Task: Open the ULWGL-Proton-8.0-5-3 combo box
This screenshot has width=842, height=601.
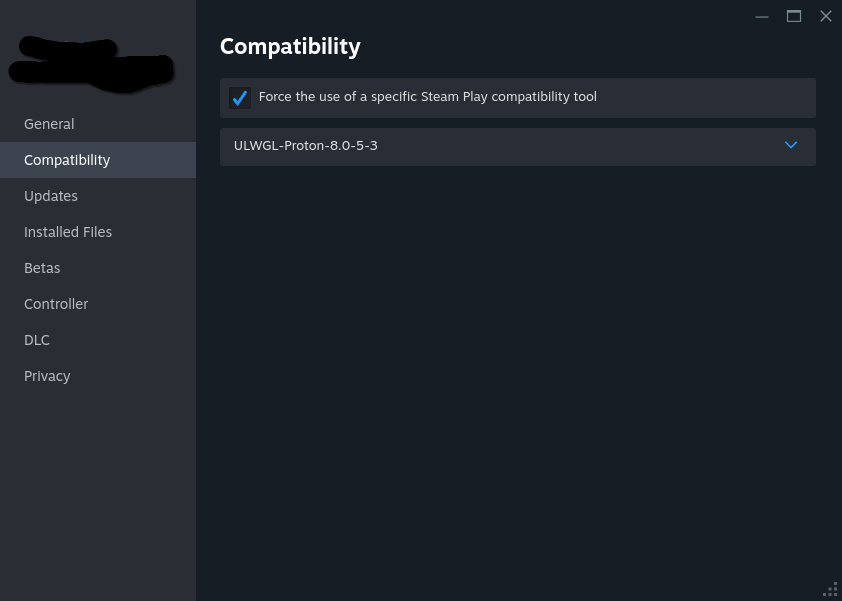Action: tap(500, 146)
